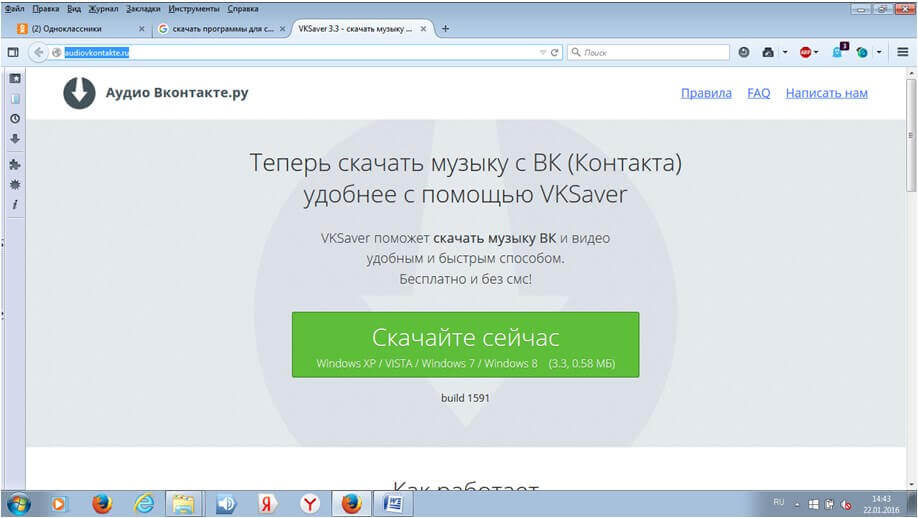Screen dimensions: 918x518
Task: Click the Adblock Plus toolbar icon
Action: [x=805, y=52]
